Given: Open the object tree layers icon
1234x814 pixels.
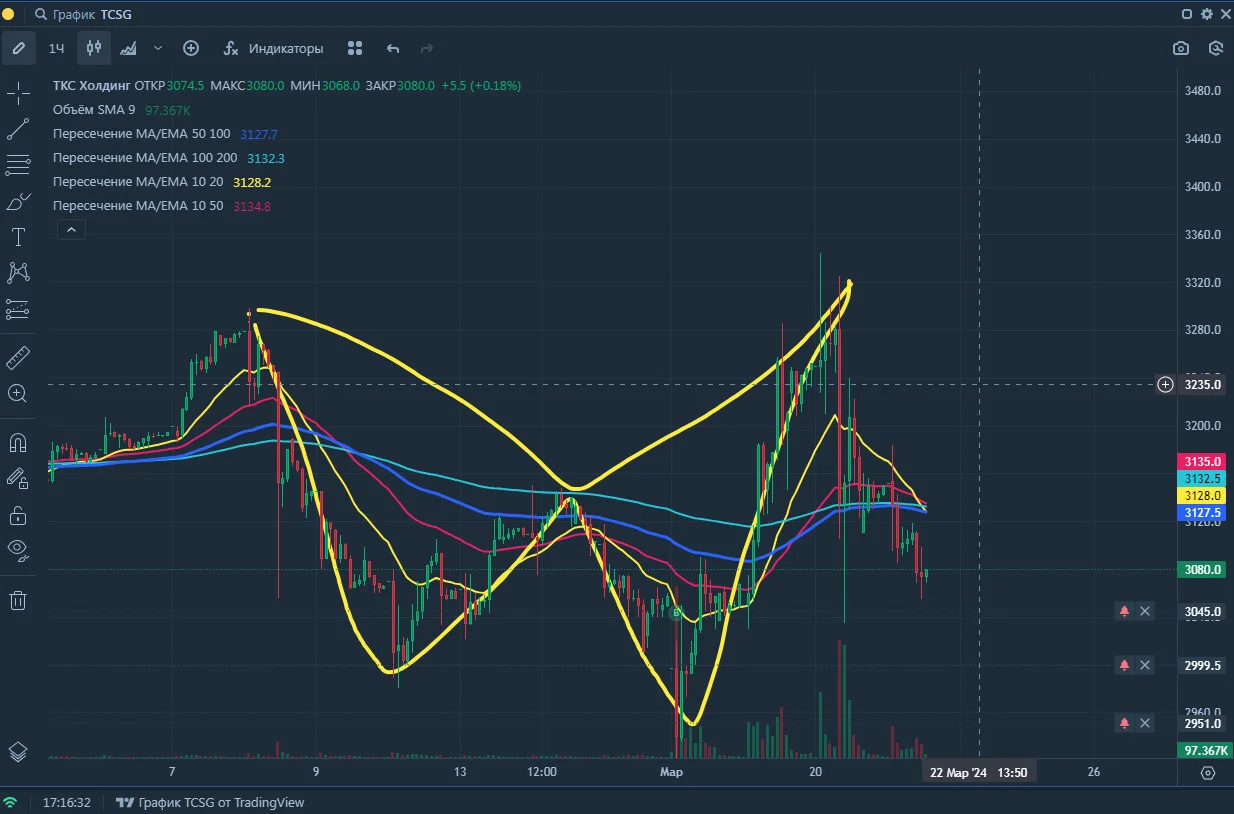Looking at the screenshot, I should tap(18, 752).
